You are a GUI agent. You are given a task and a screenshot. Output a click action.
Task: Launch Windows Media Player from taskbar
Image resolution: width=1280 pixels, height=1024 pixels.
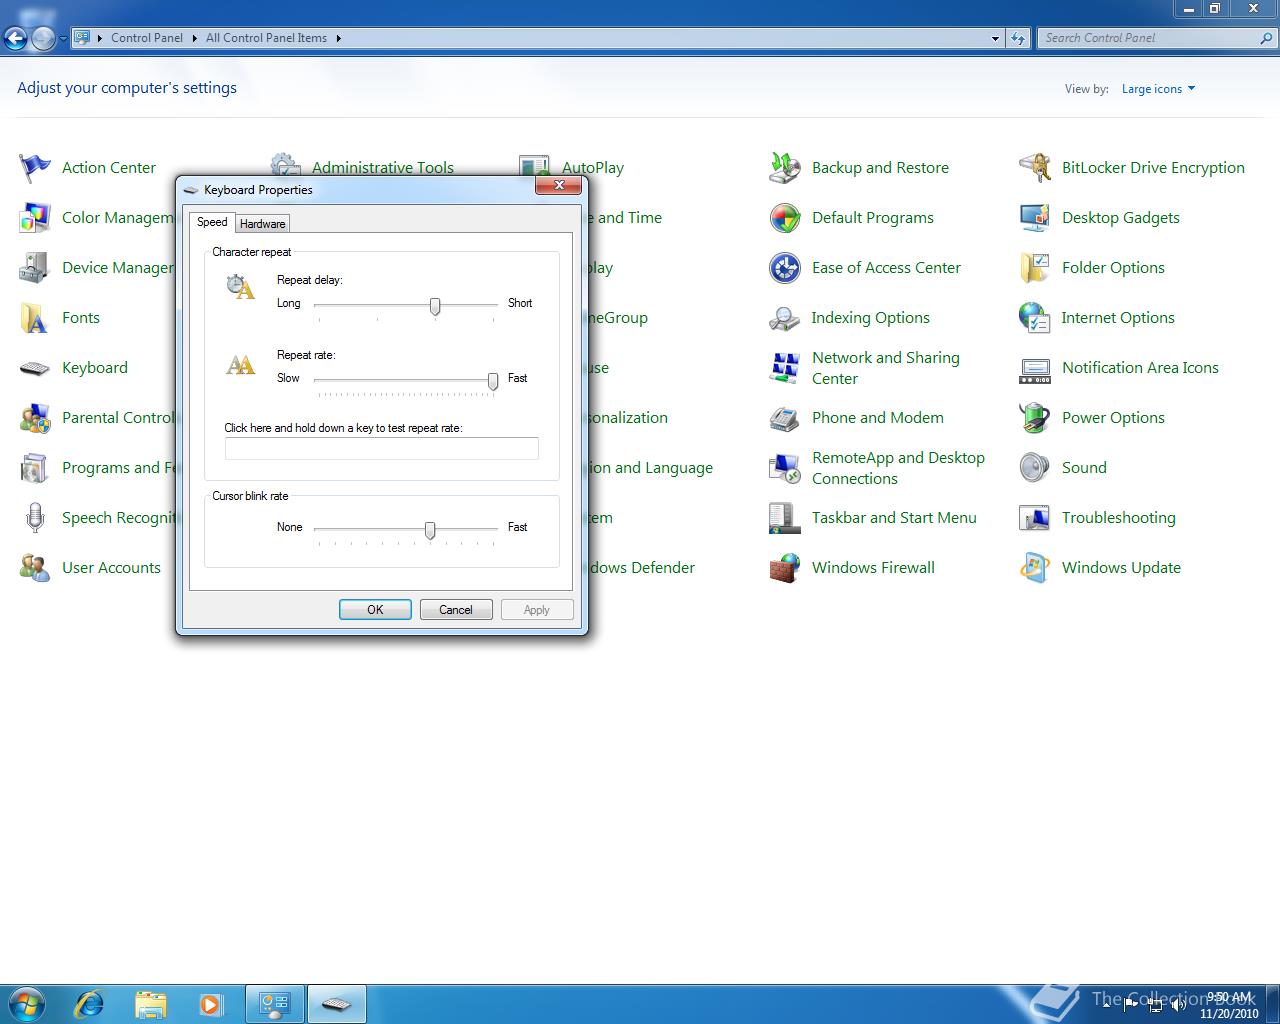tap(211, 1003)
